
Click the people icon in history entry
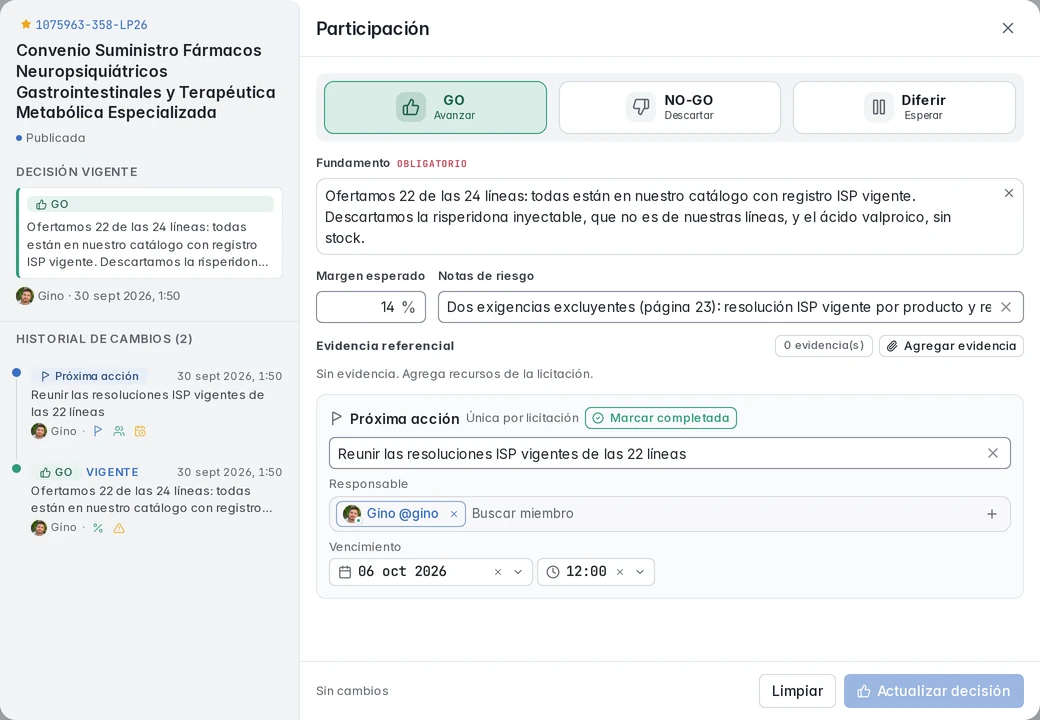pyautogui.click(x=119, y=431)
